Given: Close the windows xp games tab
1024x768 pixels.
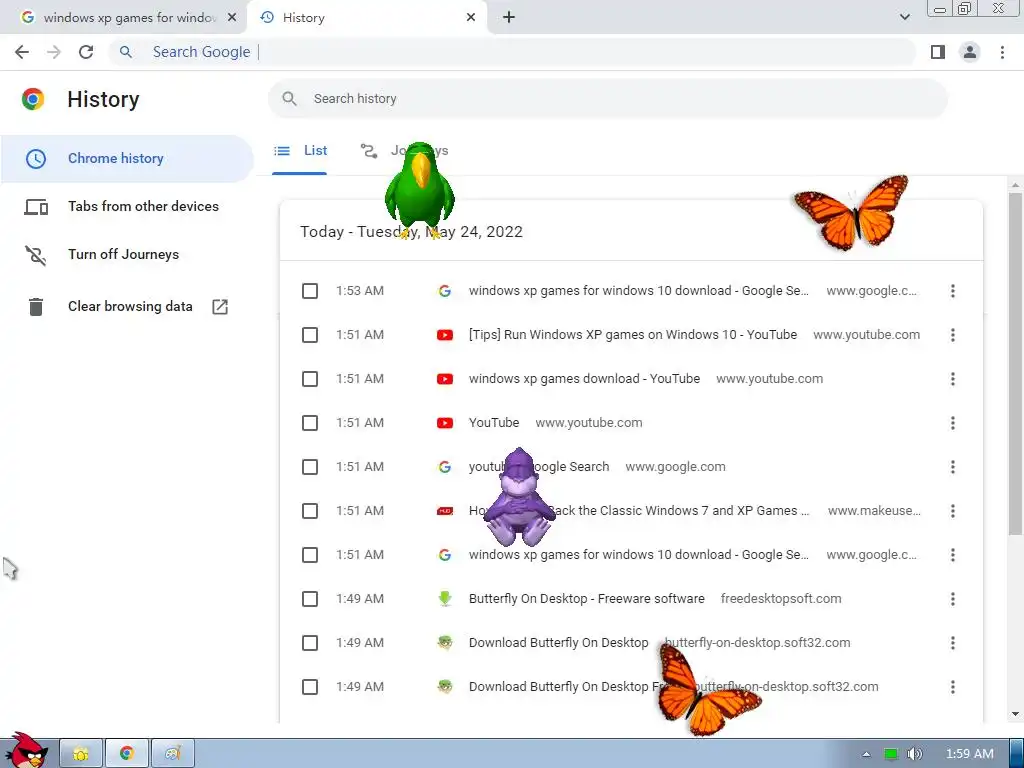Looking at the screenshot, I should tap(232, 18).
